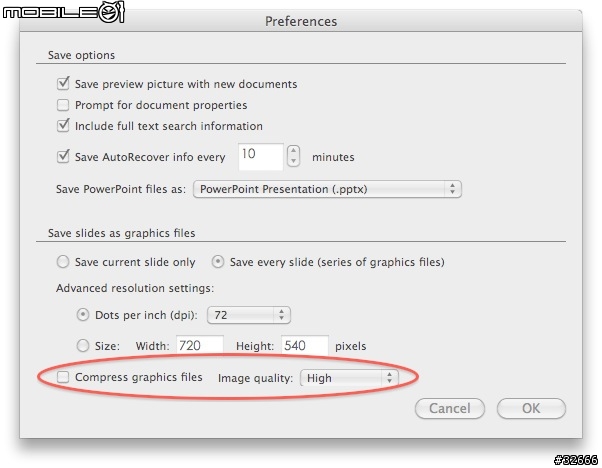
Task: Click the Height field showing 540
Action: coord(305,345)
